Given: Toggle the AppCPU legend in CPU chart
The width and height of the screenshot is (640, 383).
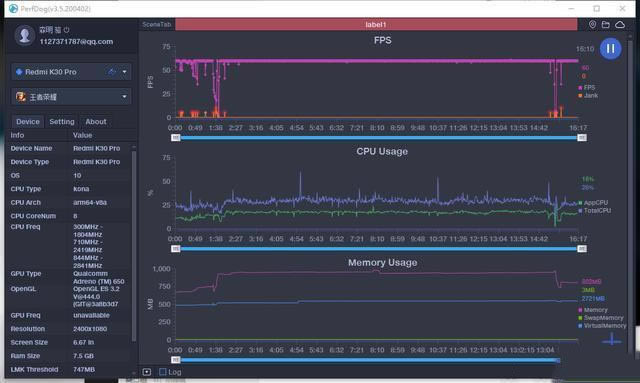Looking at the screenshot, I should (x=593, y=203).
